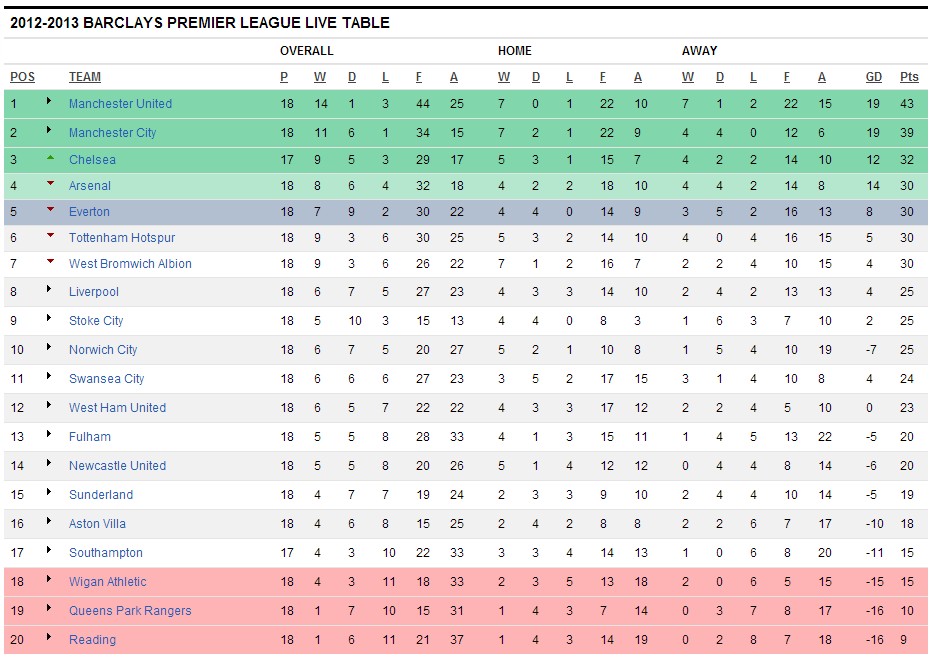Expand Reading row black arrow
Viewport: 931px width, 659px height.
pos(49,637)
